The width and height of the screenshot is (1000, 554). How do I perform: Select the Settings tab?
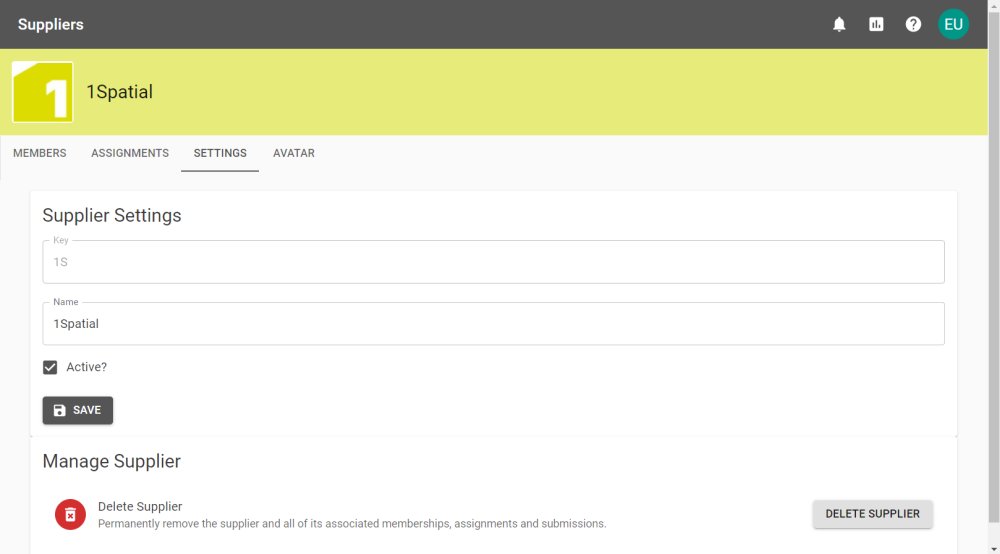click(x=220, y=153)
